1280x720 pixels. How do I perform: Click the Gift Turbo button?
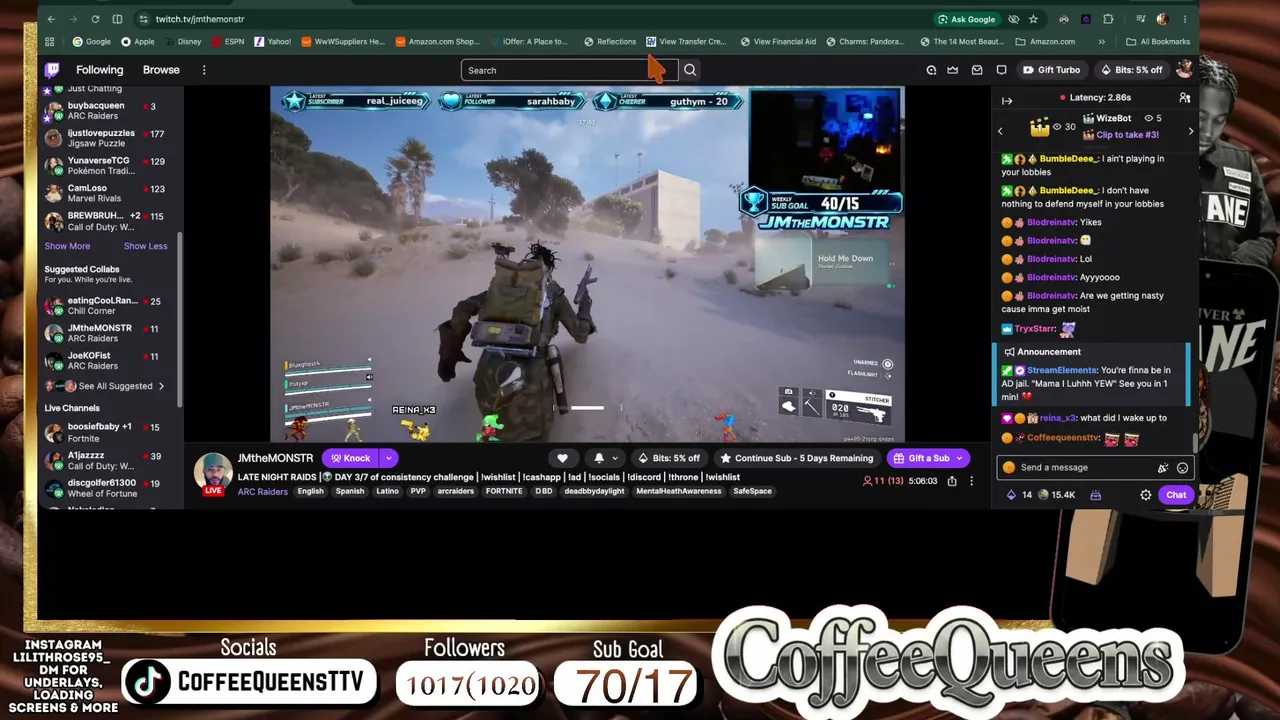tap(1051, 70)
